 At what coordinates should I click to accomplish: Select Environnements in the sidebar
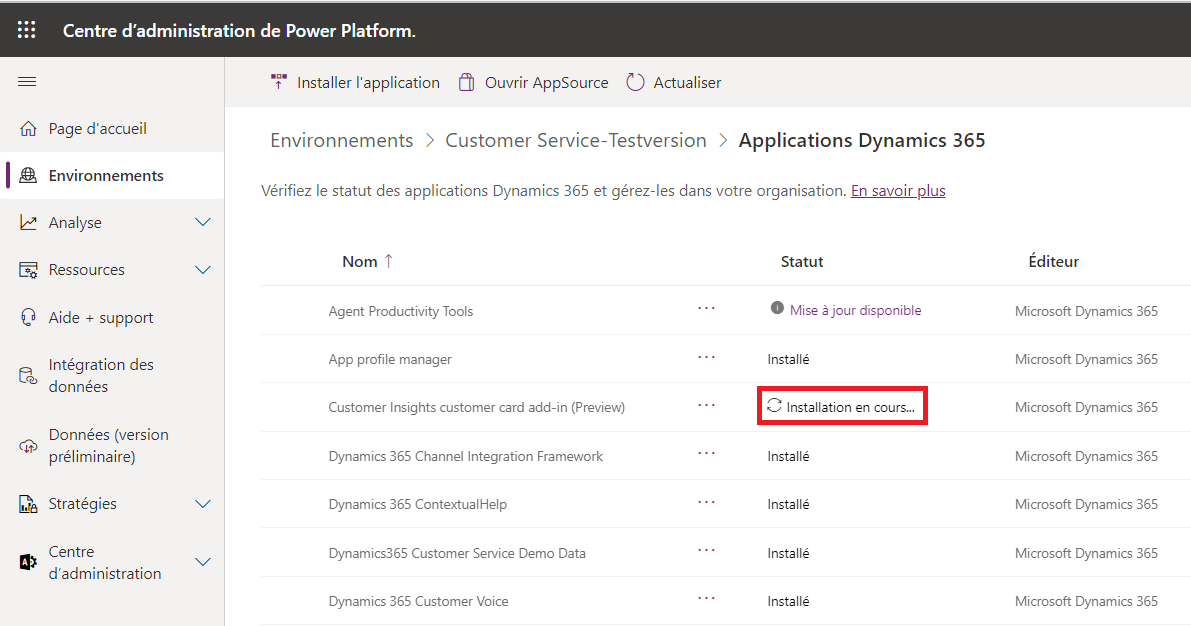[105, 176]
